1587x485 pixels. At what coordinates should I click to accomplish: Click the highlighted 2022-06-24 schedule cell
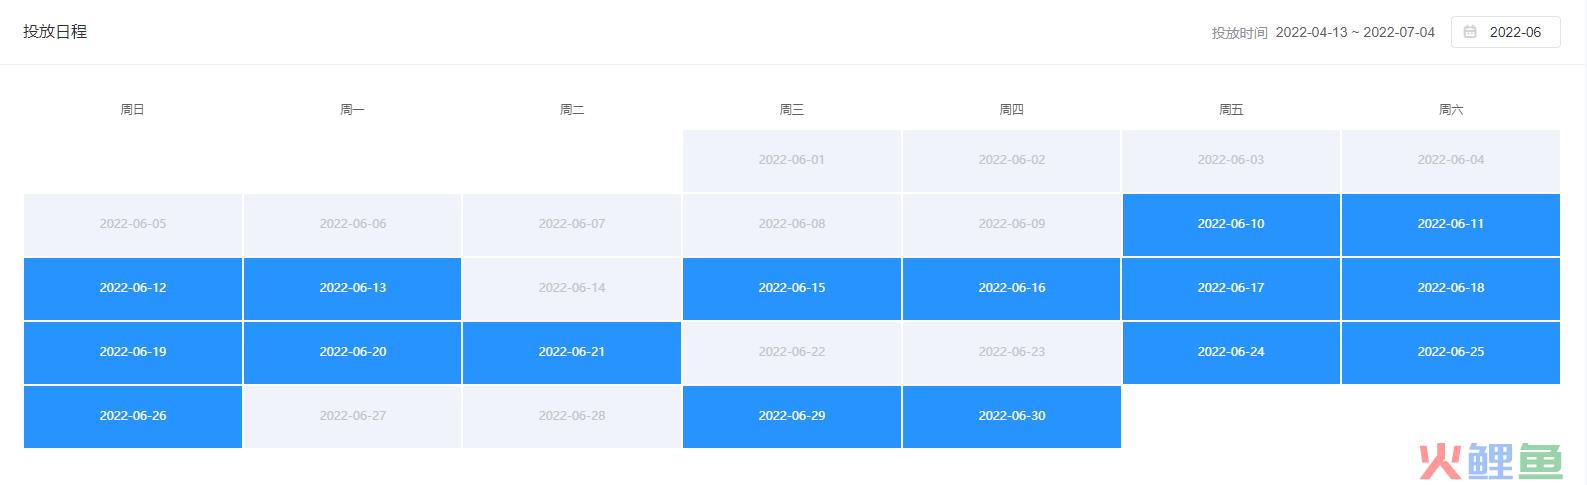point(1231,352)
